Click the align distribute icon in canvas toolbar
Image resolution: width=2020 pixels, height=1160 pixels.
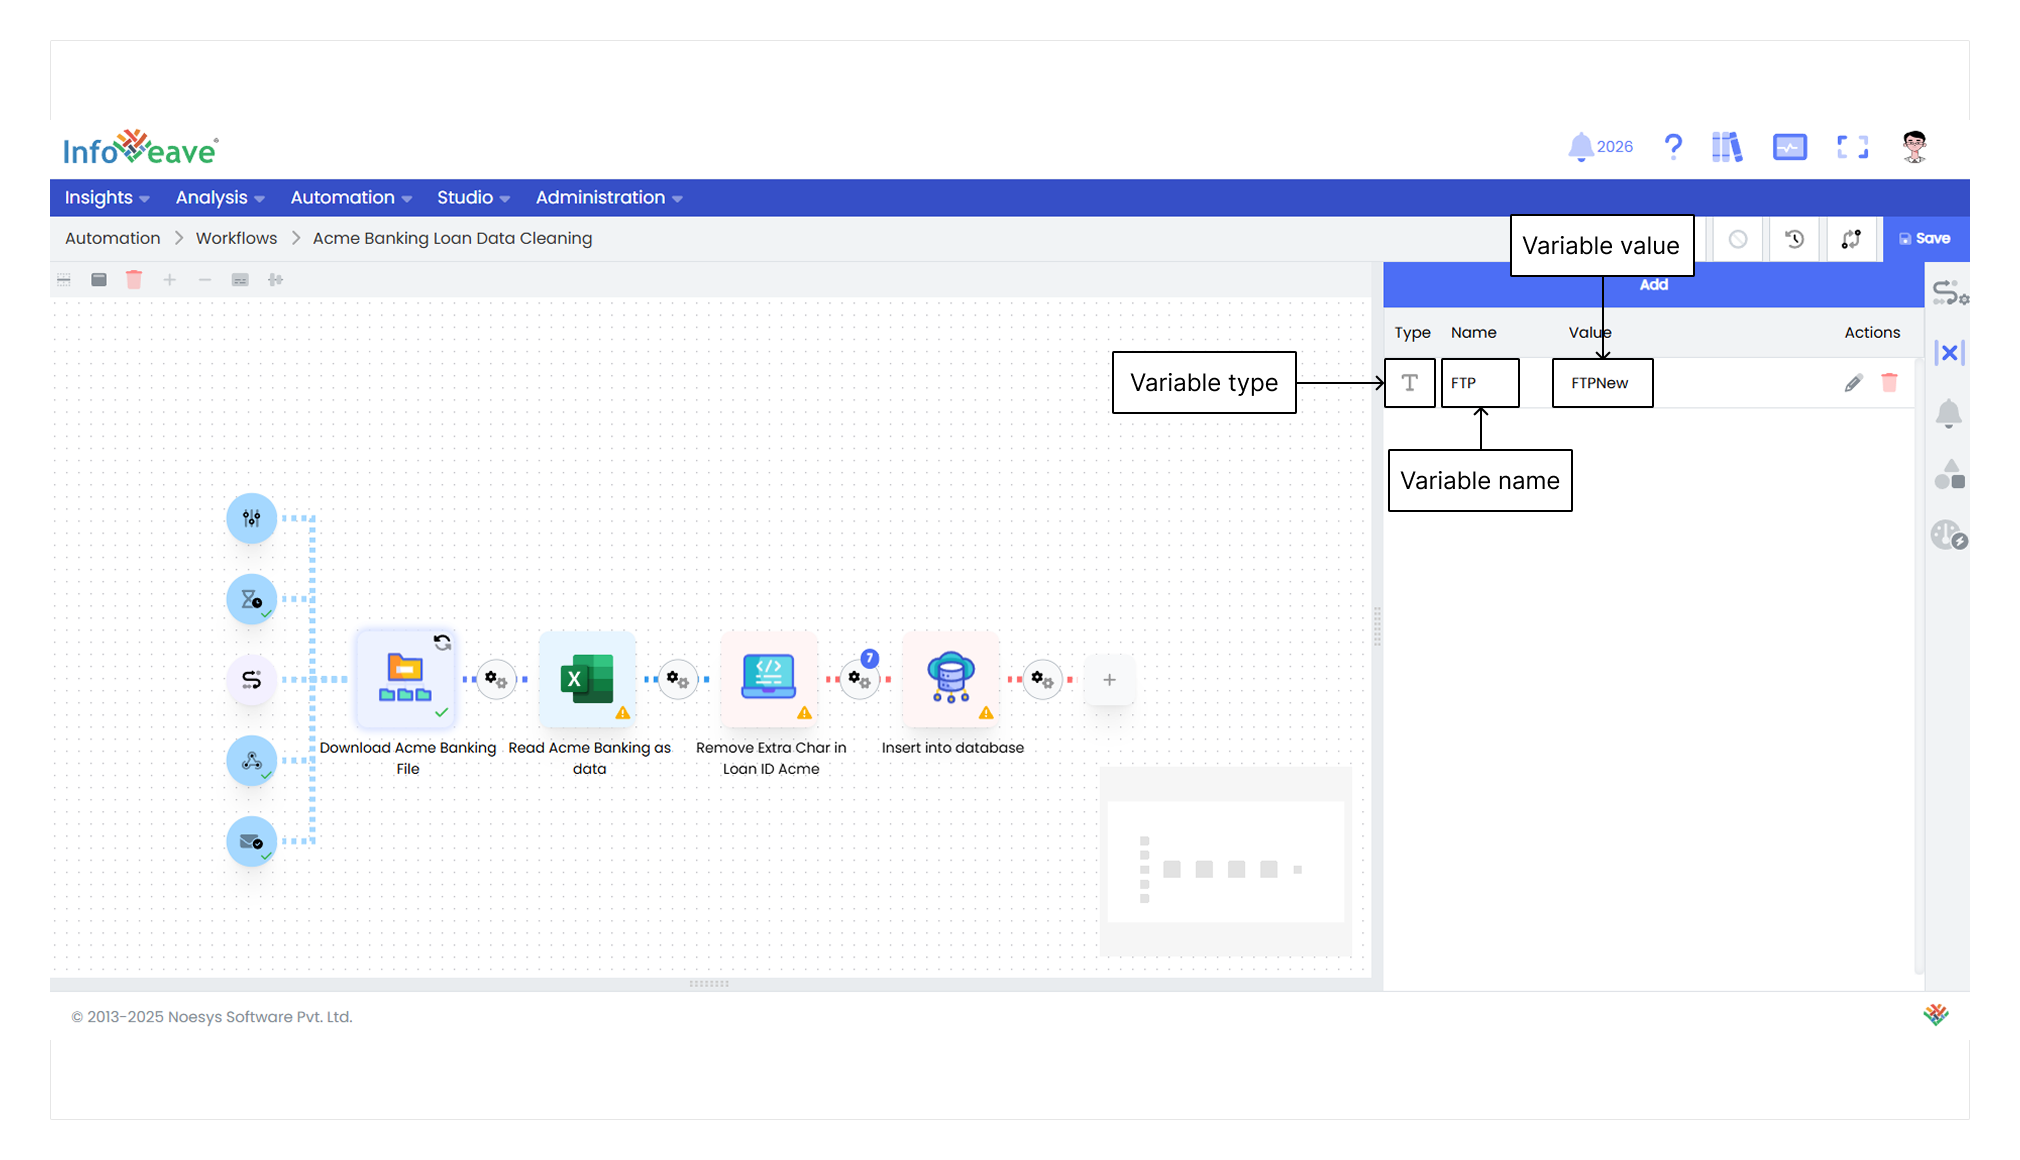(x=276, y=280)
